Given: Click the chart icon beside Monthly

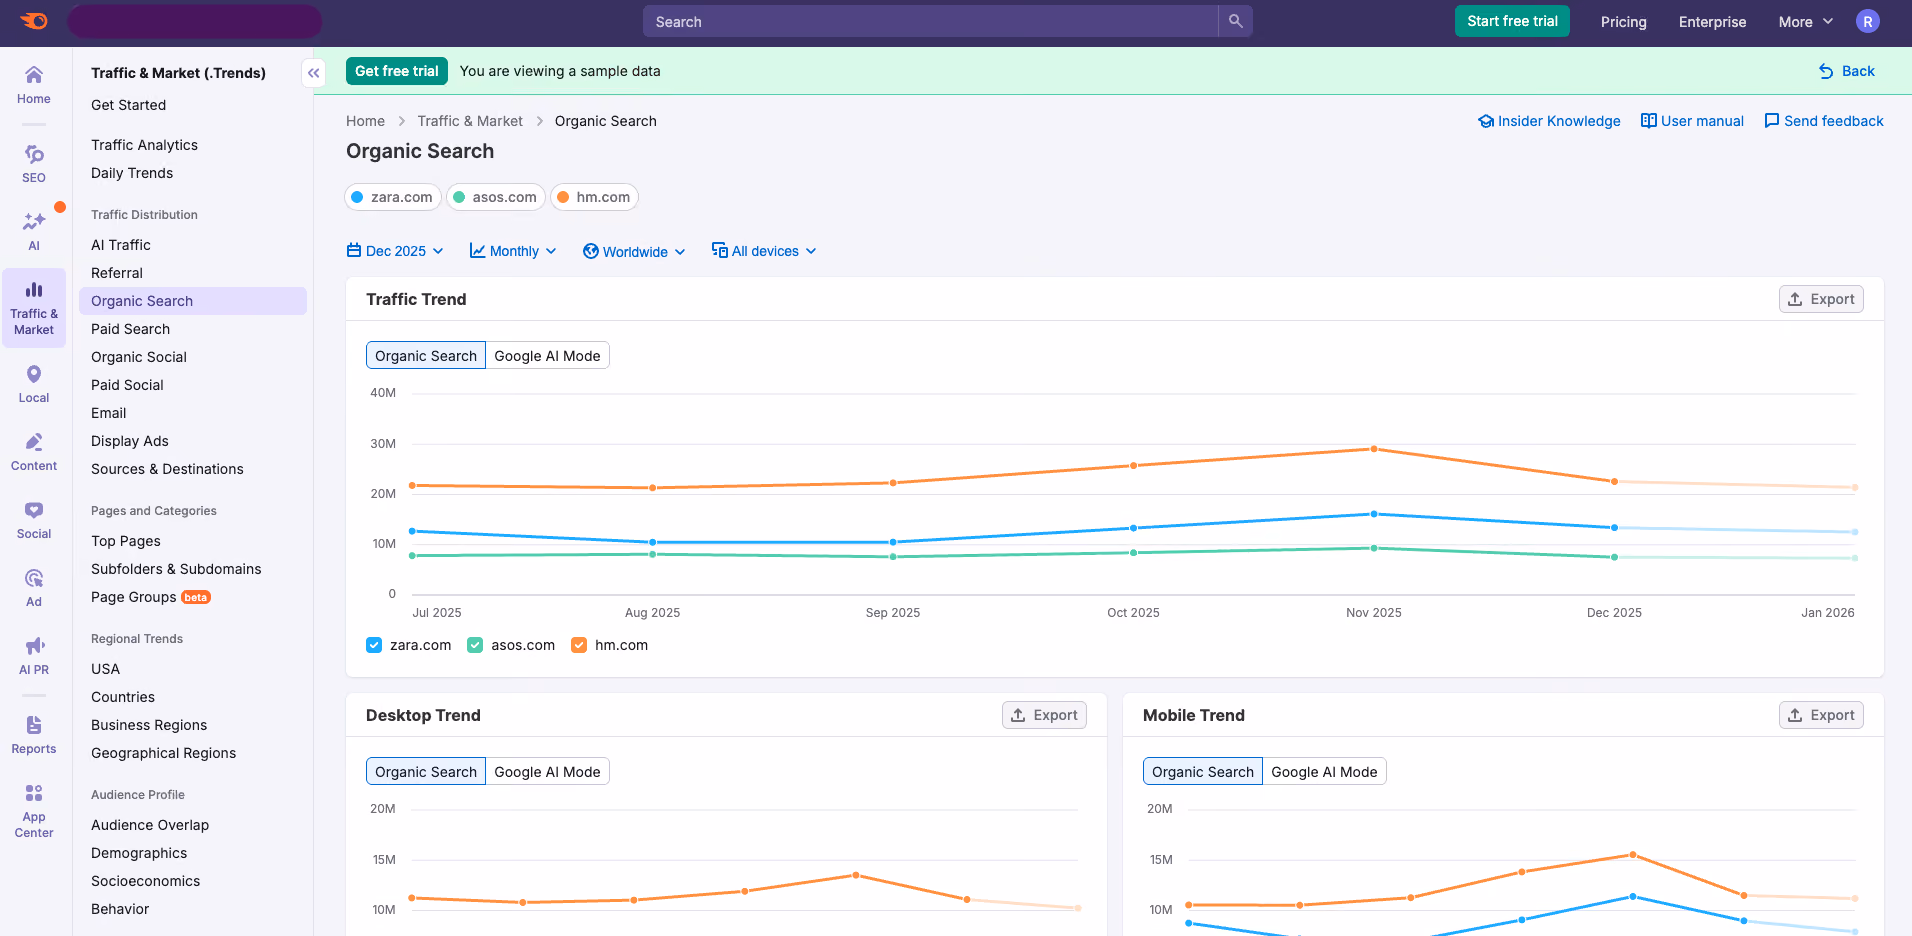Looking at the screenshot, I should click(477, 250).
